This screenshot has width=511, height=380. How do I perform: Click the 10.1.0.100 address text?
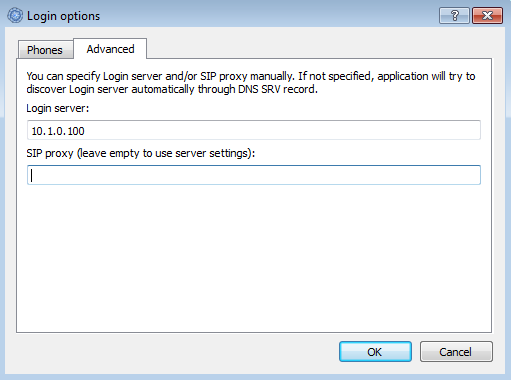(58, 131)
